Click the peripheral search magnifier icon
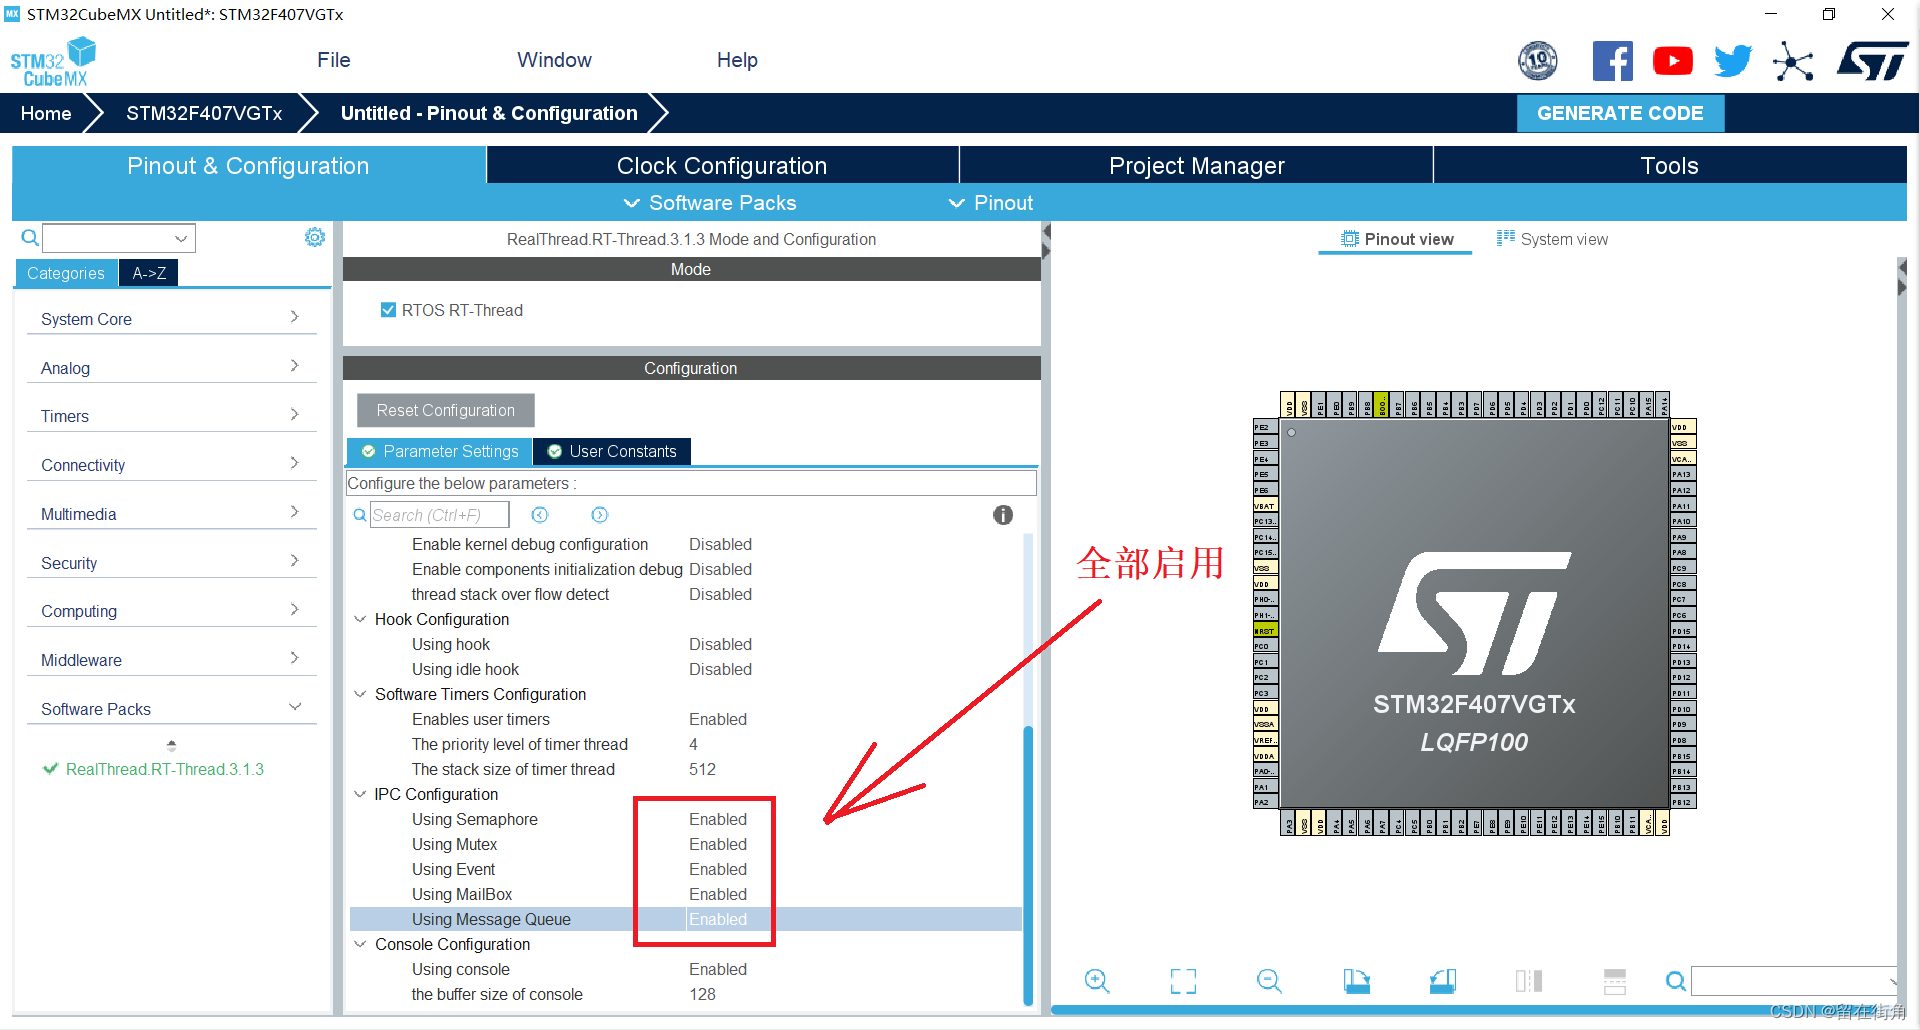The width and height of the screenshot is (1920, 1030). coord(30,238)
